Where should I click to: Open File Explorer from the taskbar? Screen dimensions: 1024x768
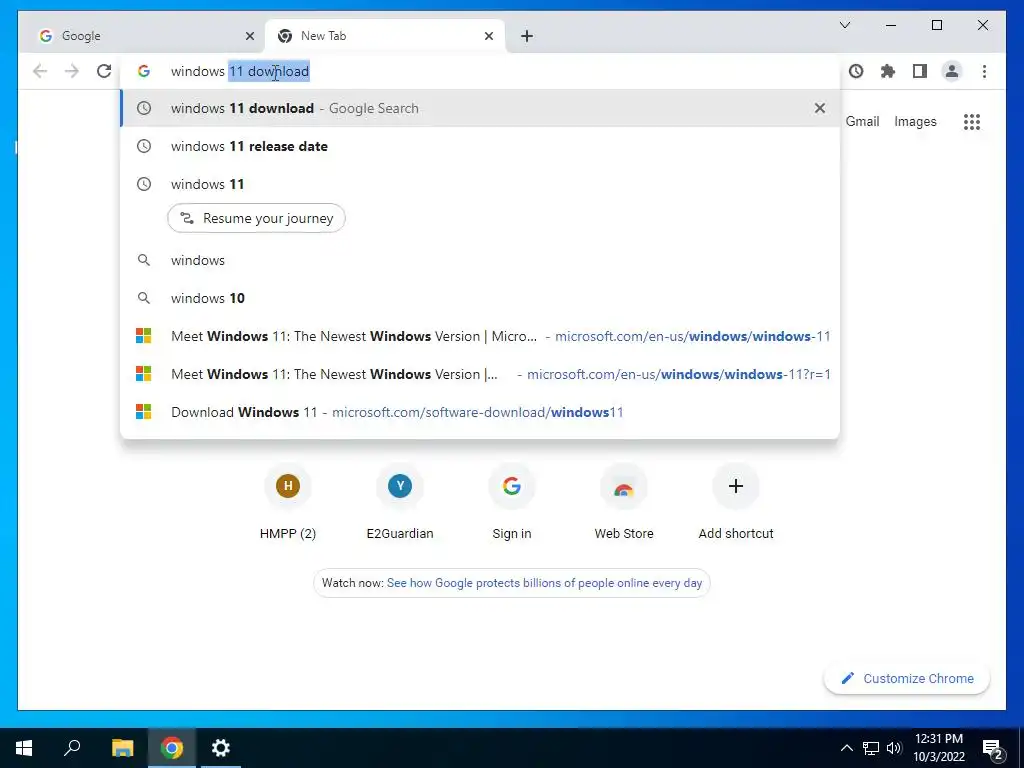122,748
